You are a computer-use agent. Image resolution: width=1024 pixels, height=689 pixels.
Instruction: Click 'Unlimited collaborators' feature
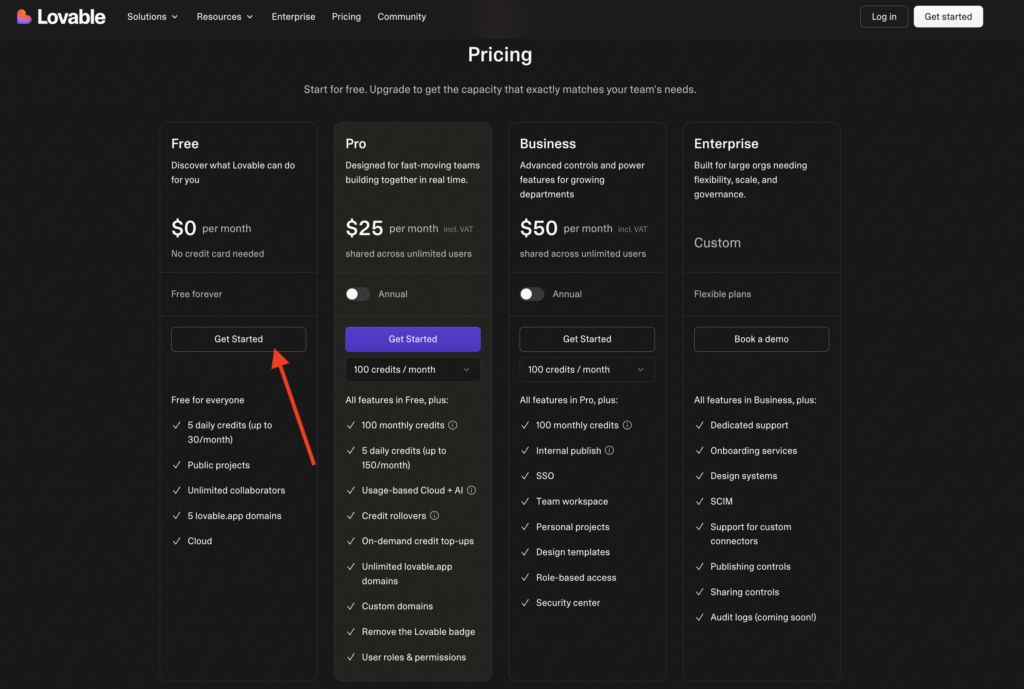pos(236,490)
